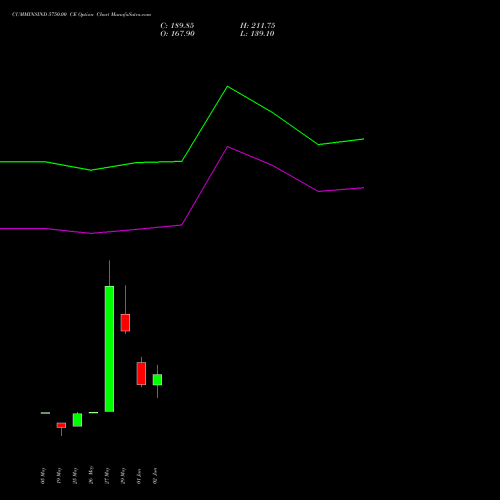Click the CUMMINSIND 5750.00 CE Option chart title
The height and width of the screenshot is (500, 500).
click(x=81, y=15)
